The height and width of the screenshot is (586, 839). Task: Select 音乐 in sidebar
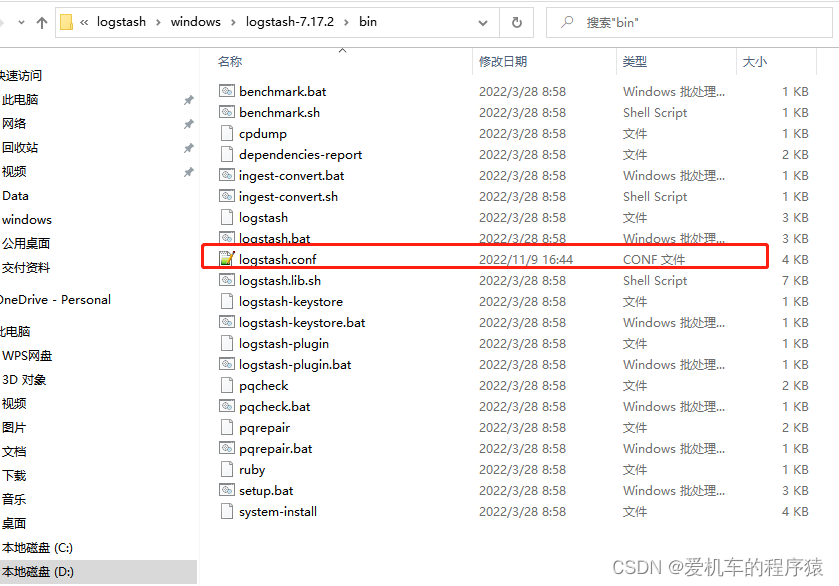(14, 500)
